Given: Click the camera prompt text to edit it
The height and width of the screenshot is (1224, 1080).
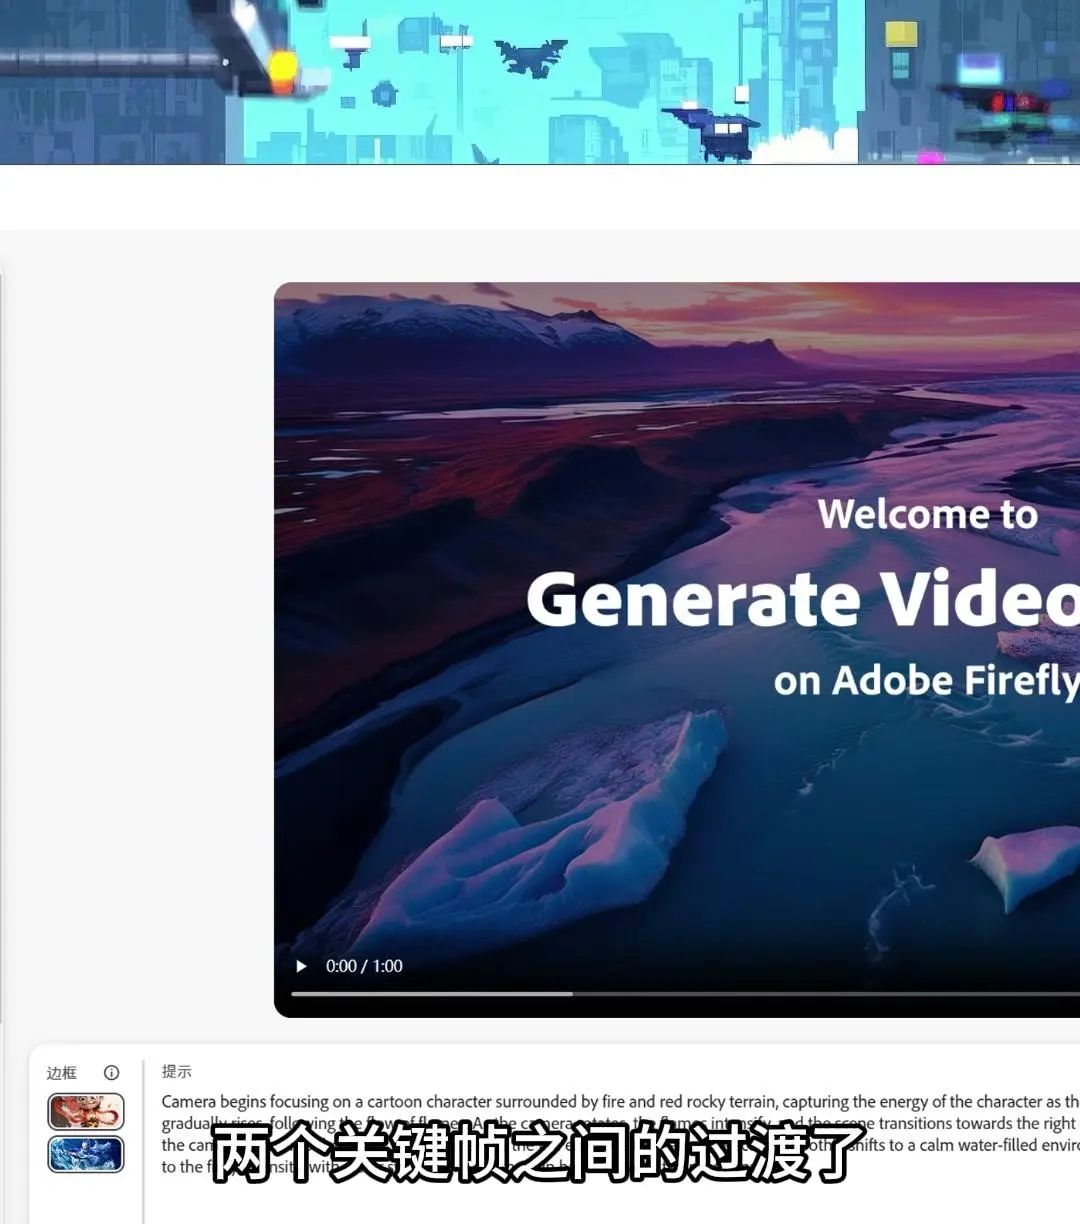Looking at the screenshot, I should (x=500, y=1101).
